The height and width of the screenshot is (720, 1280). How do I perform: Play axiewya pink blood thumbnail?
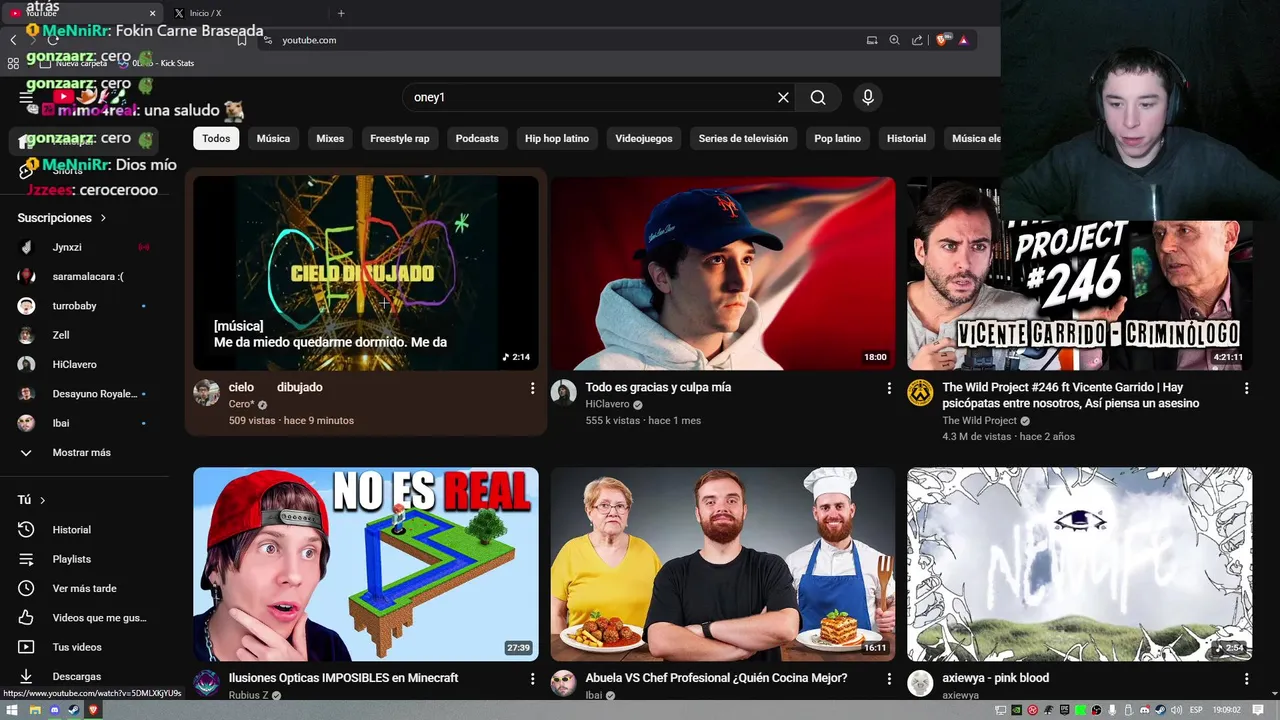[1080, 564]
